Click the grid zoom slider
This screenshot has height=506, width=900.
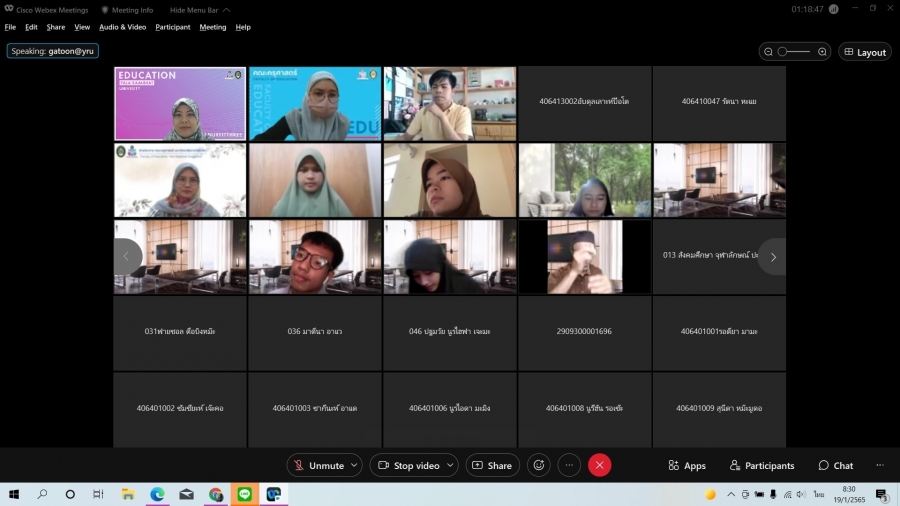794,52
